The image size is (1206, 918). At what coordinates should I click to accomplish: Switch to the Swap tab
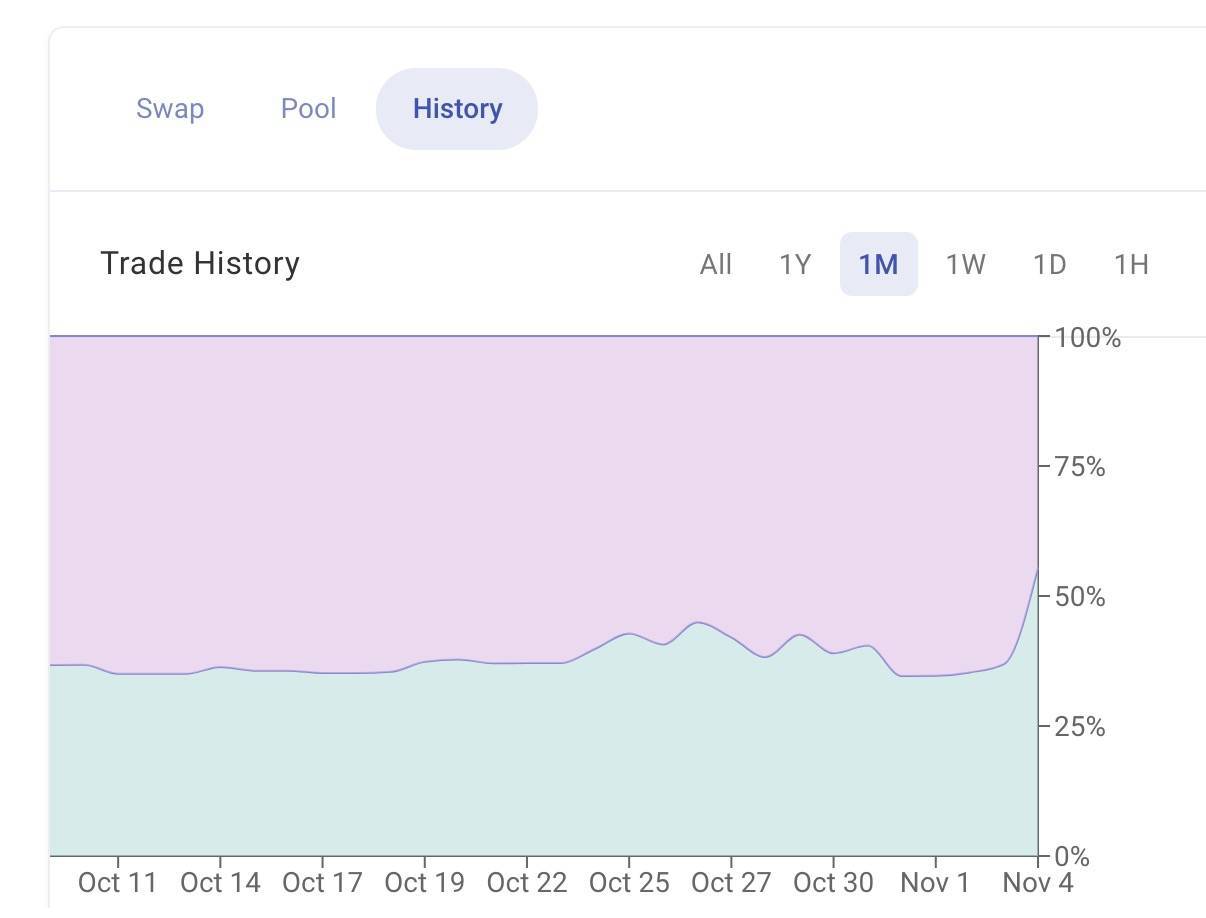170,109
